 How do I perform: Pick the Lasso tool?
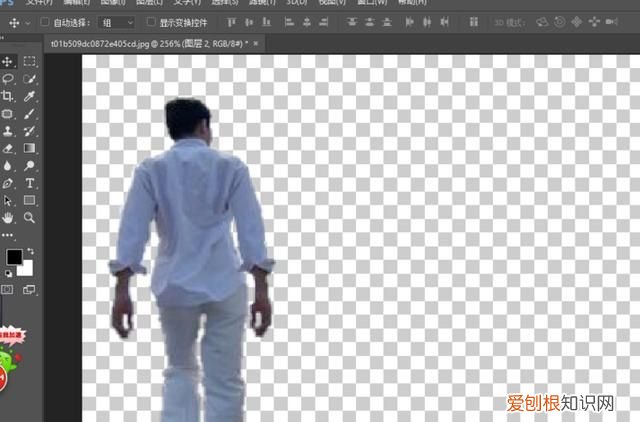(8, 79)
